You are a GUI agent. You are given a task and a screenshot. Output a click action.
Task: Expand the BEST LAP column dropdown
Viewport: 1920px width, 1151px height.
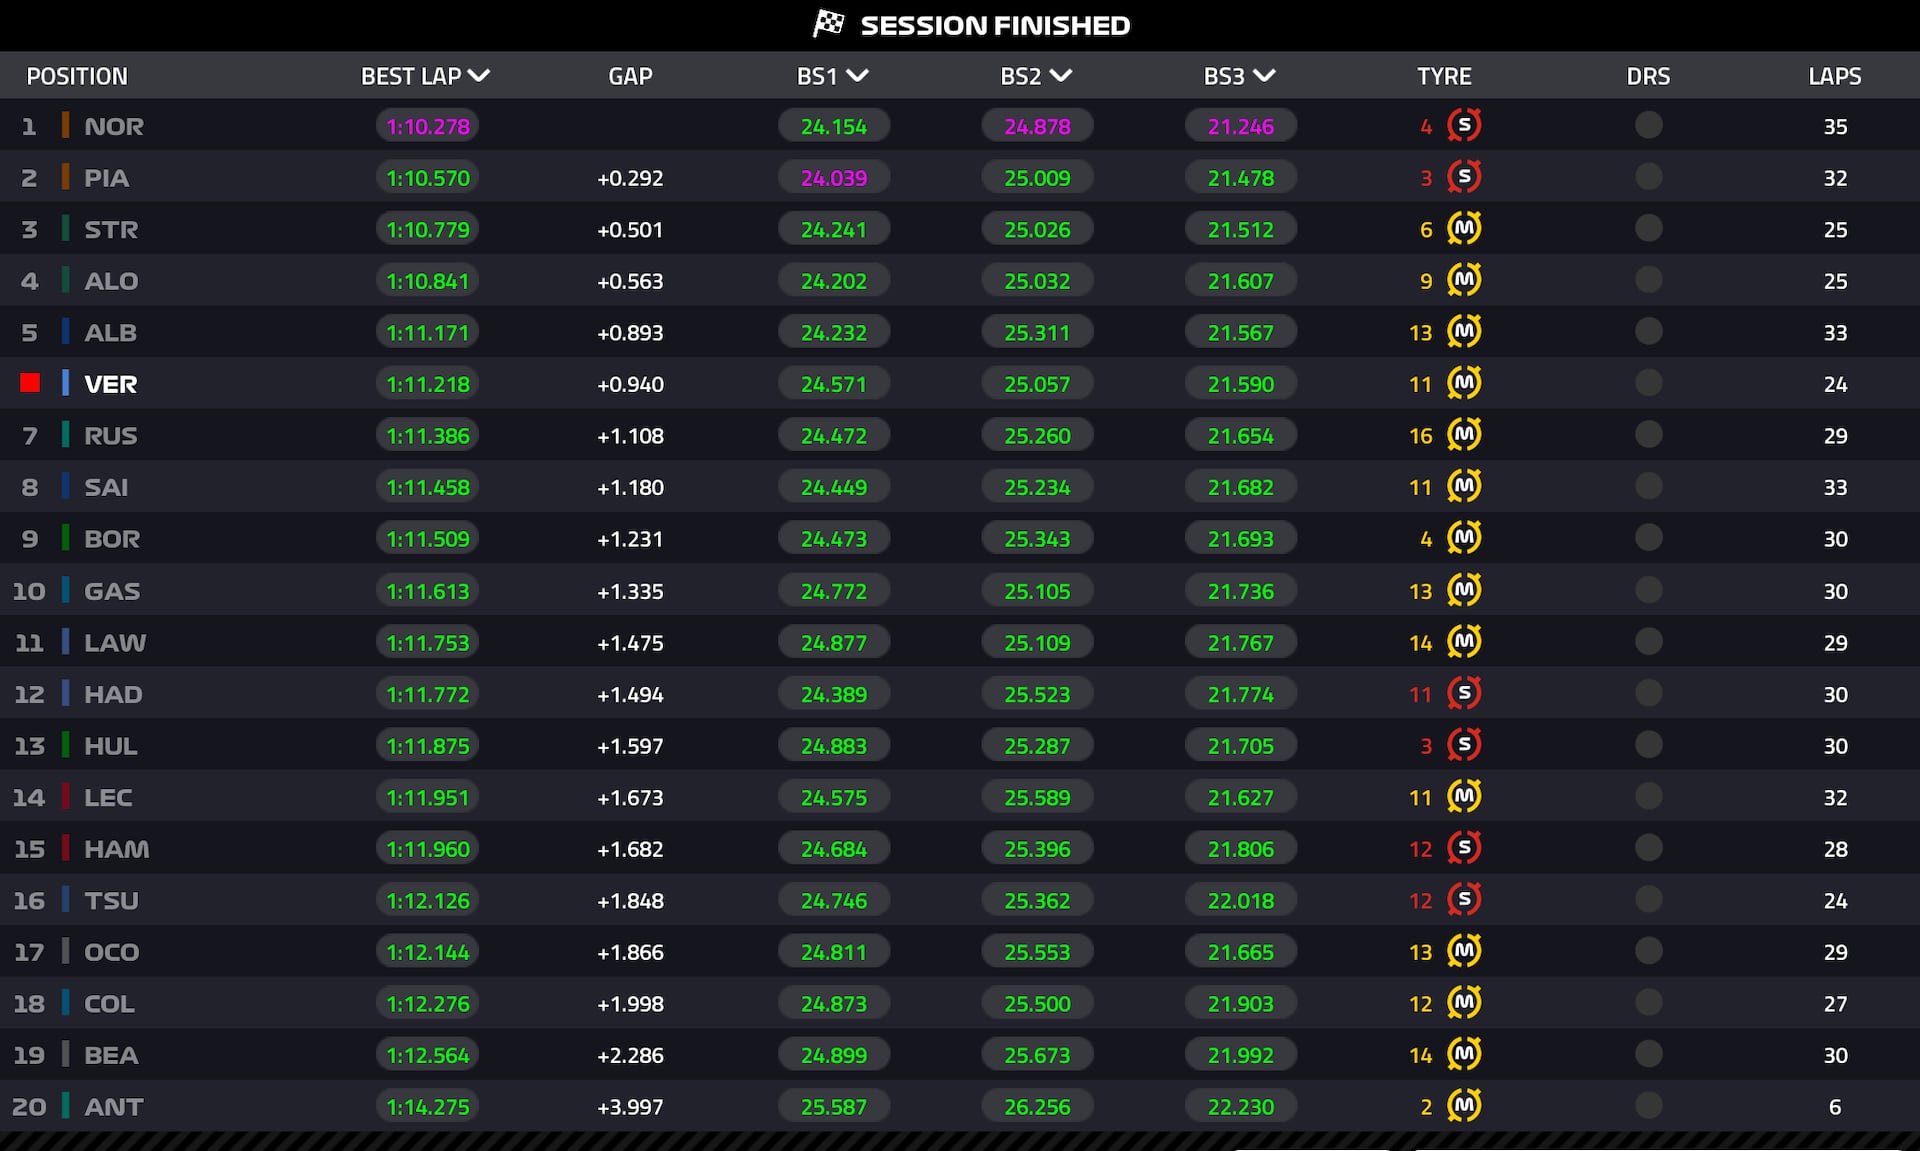point(479,76)
